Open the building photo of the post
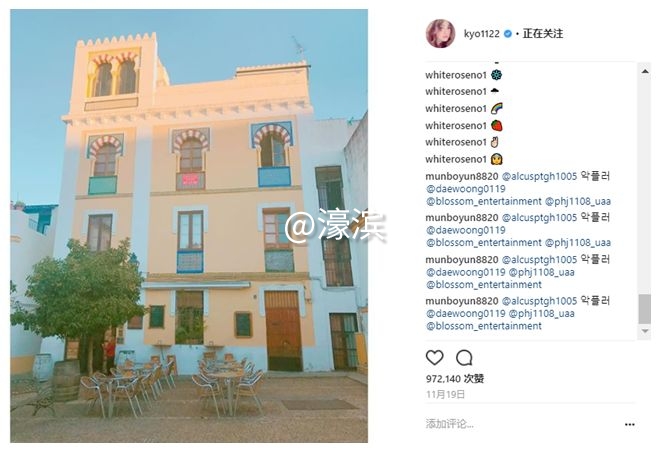Viewport: 670px width, 453px height. click(x=189, y=226)
